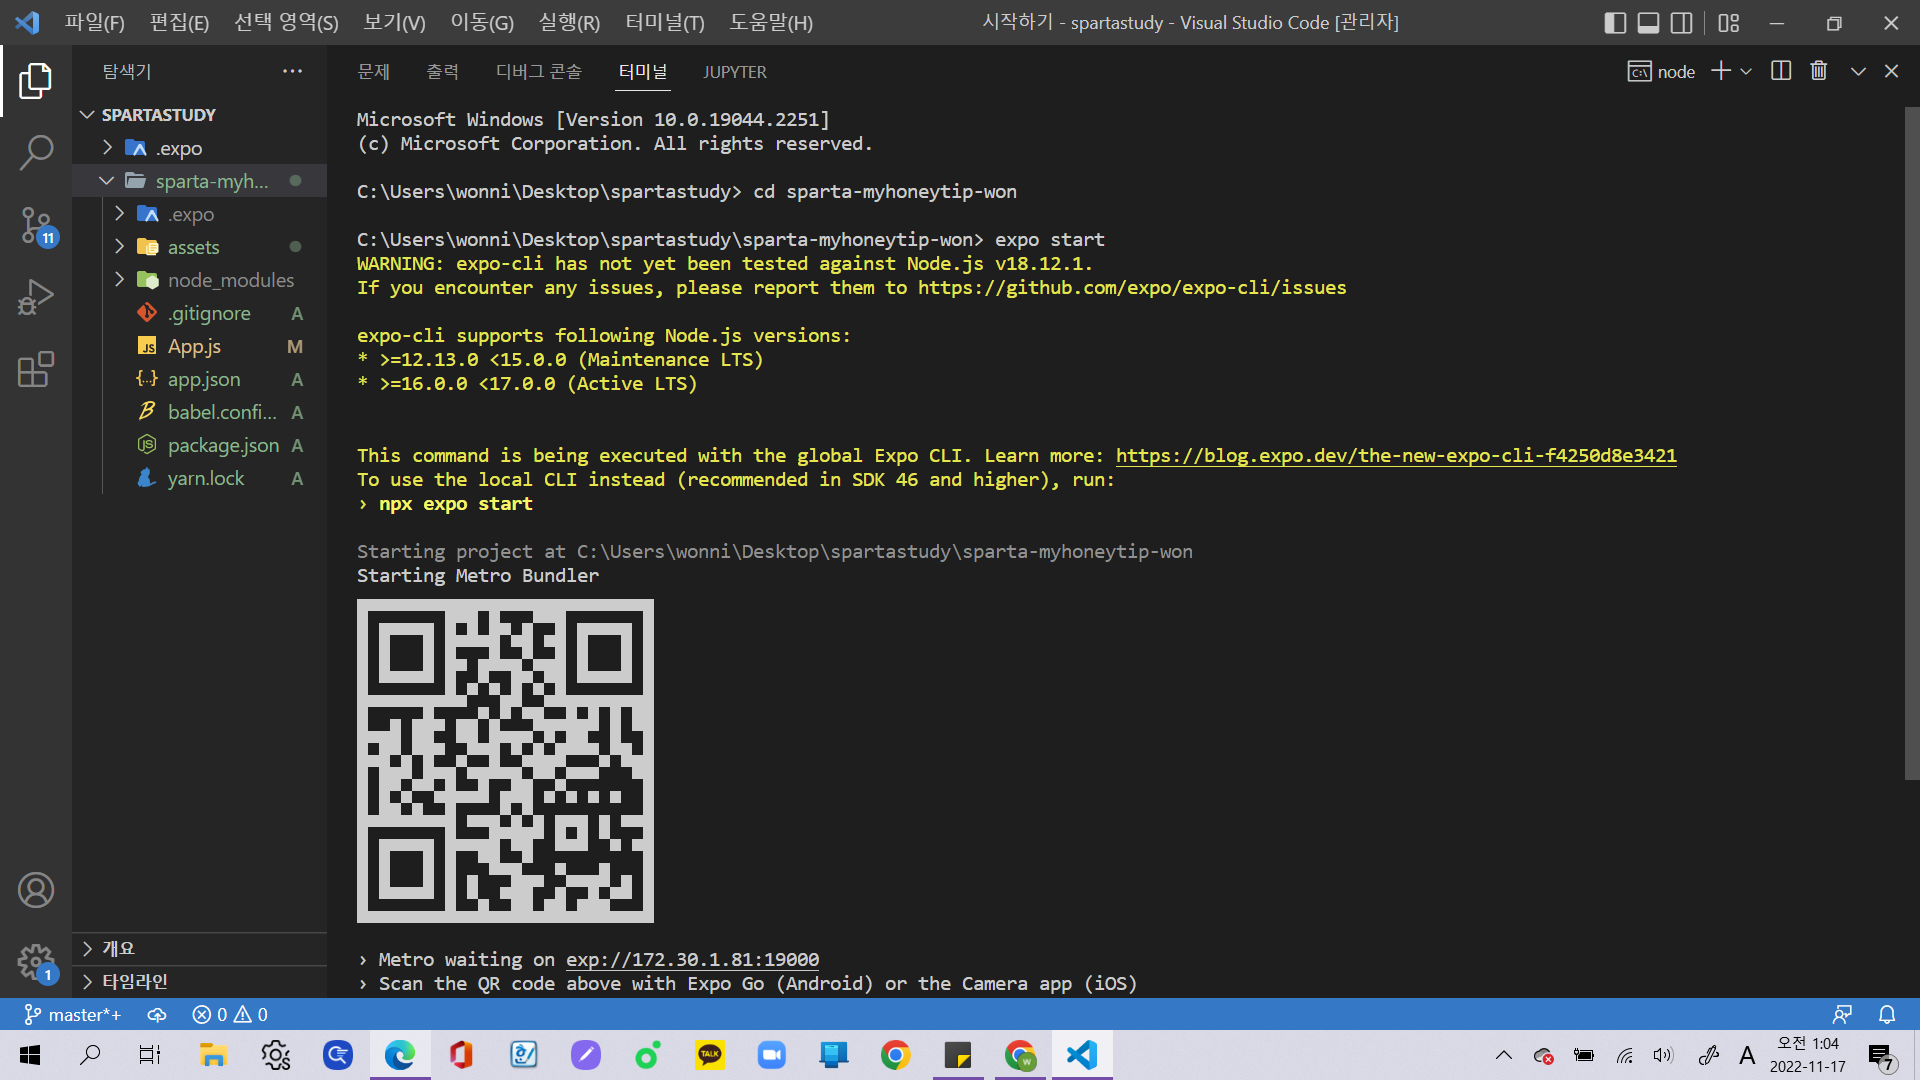Open the app.json file
This screenshot has height=1080, width=1920.
[x=200, y=379]
